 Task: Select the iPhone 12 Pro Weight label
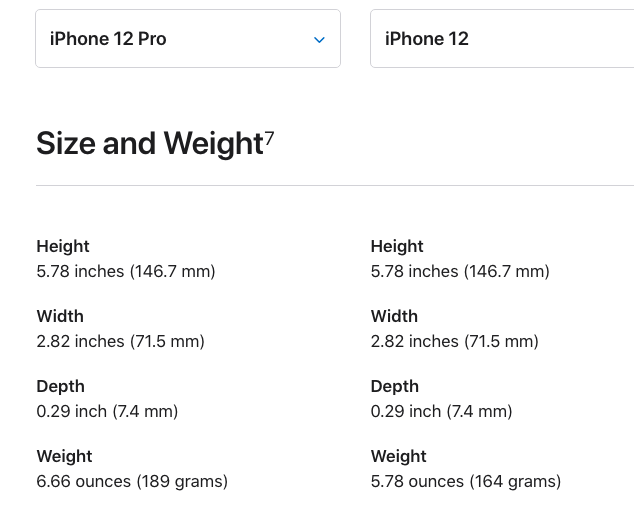(x=64, y=456)
